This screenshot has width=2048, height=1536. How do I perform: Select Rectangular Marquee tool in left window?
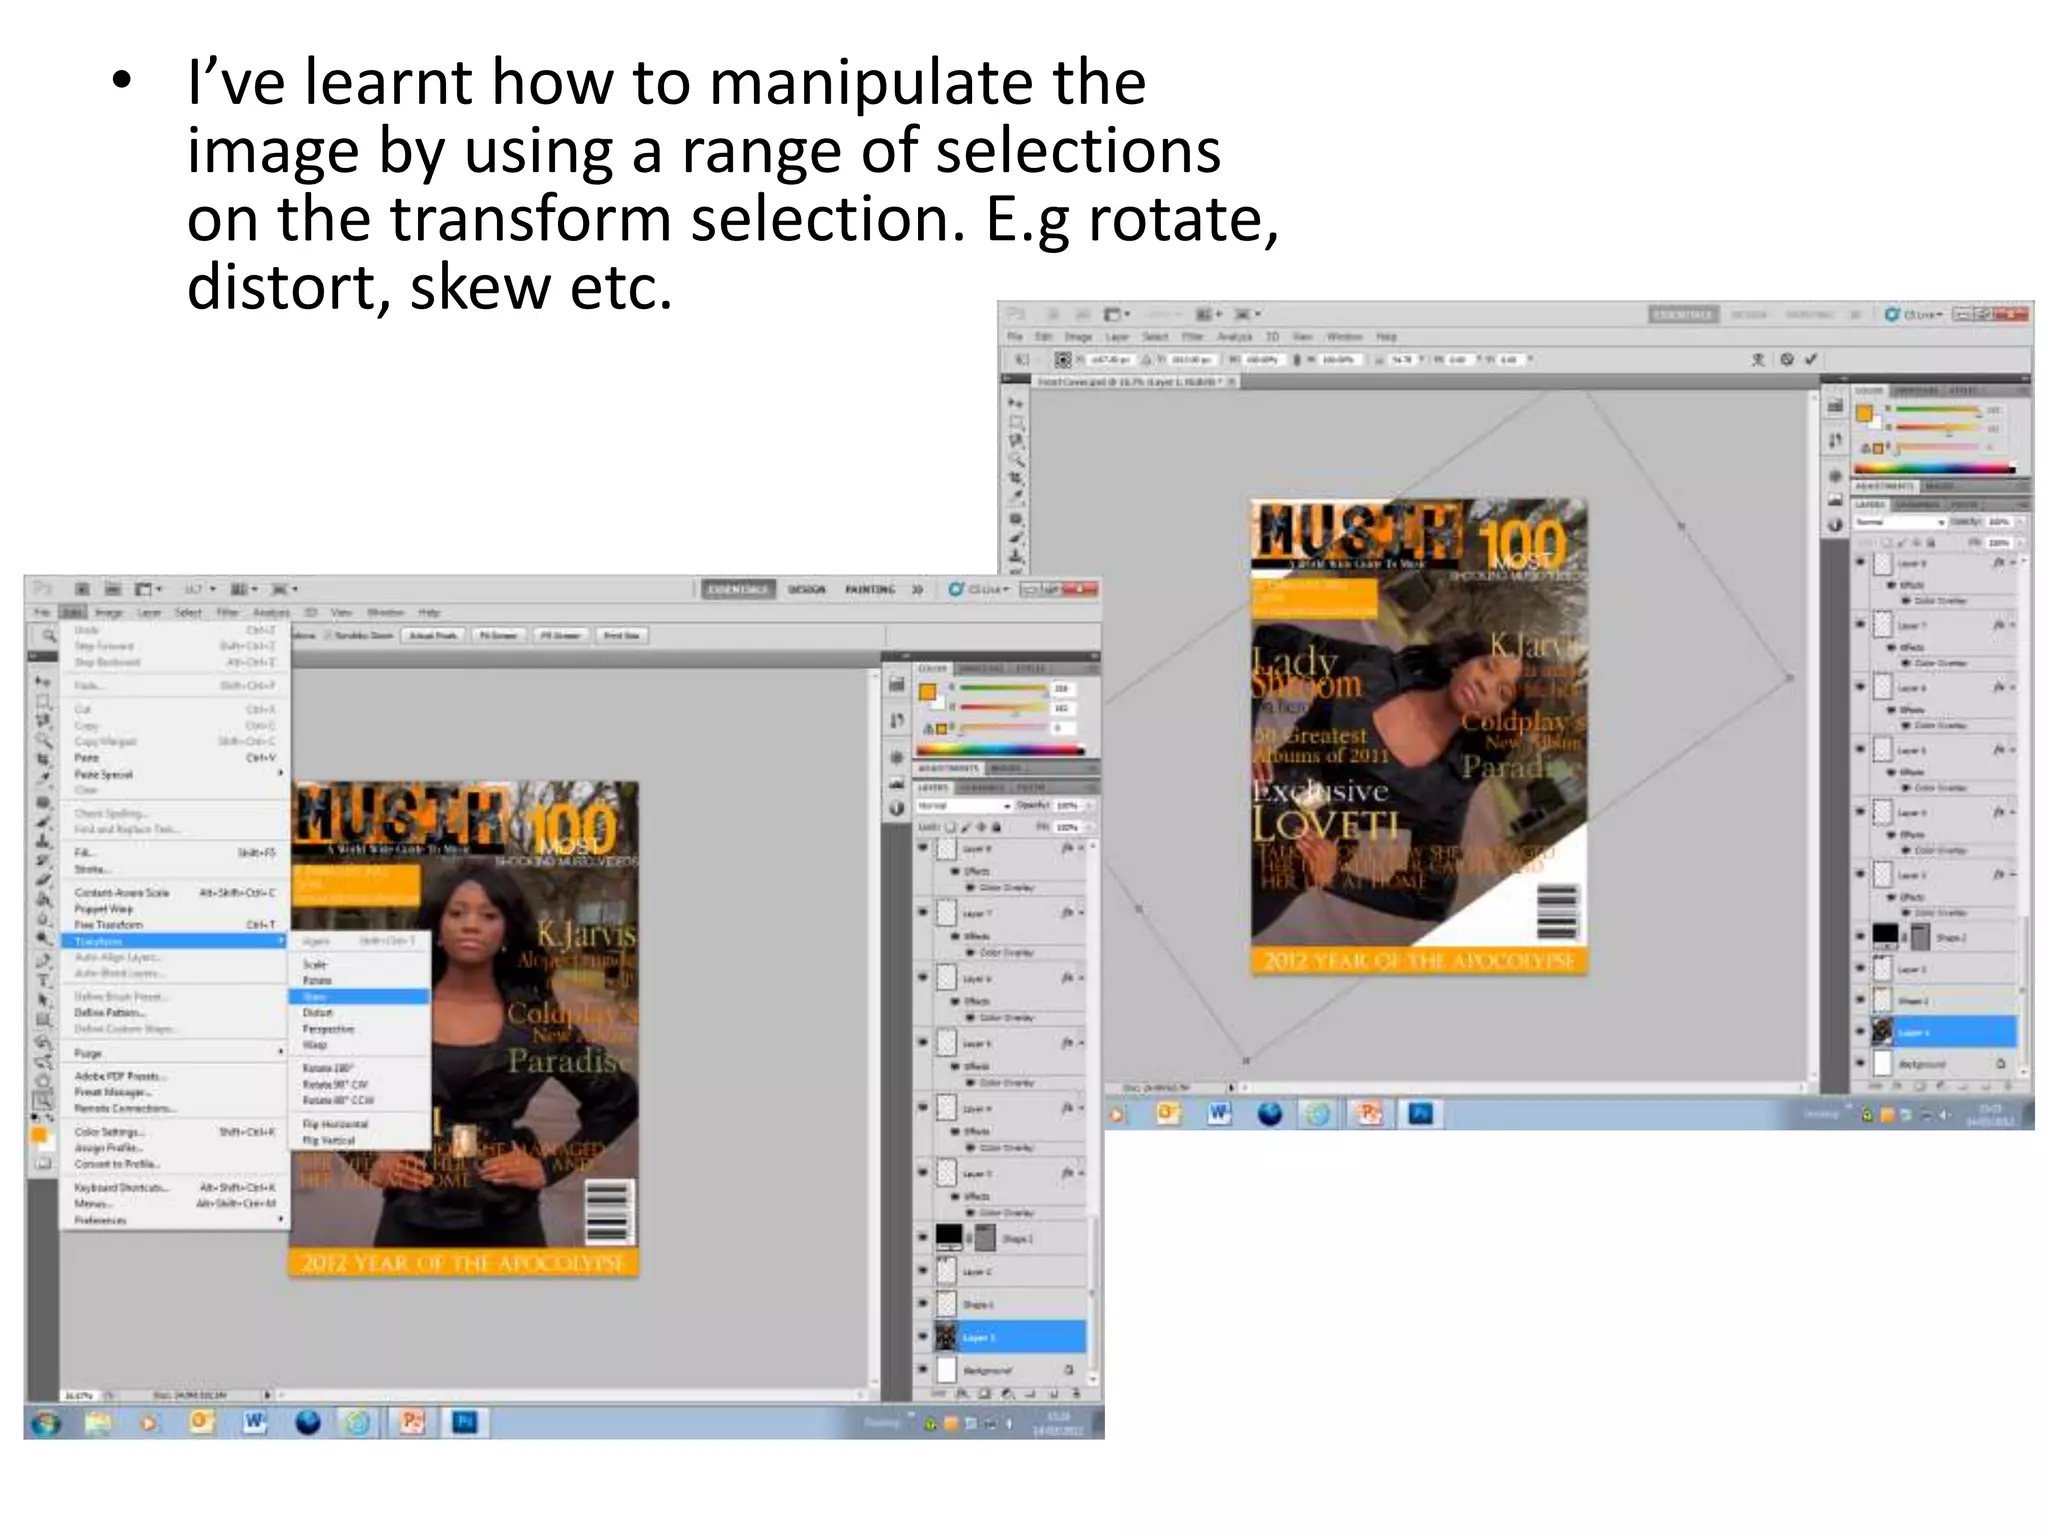coord(42,701)
